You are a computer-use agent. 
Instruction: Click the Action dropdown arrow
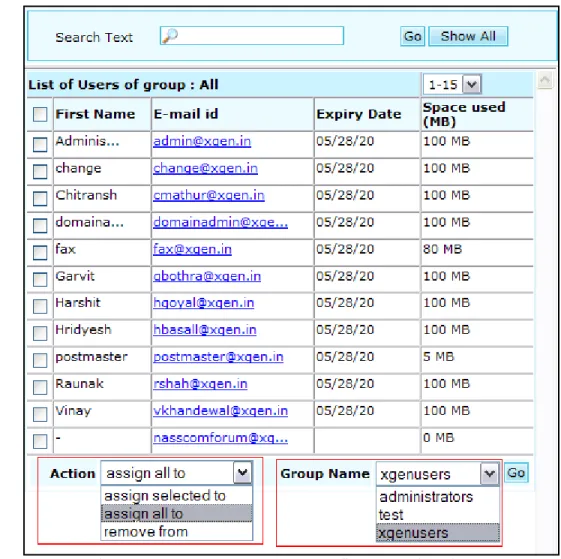(243, 473)
